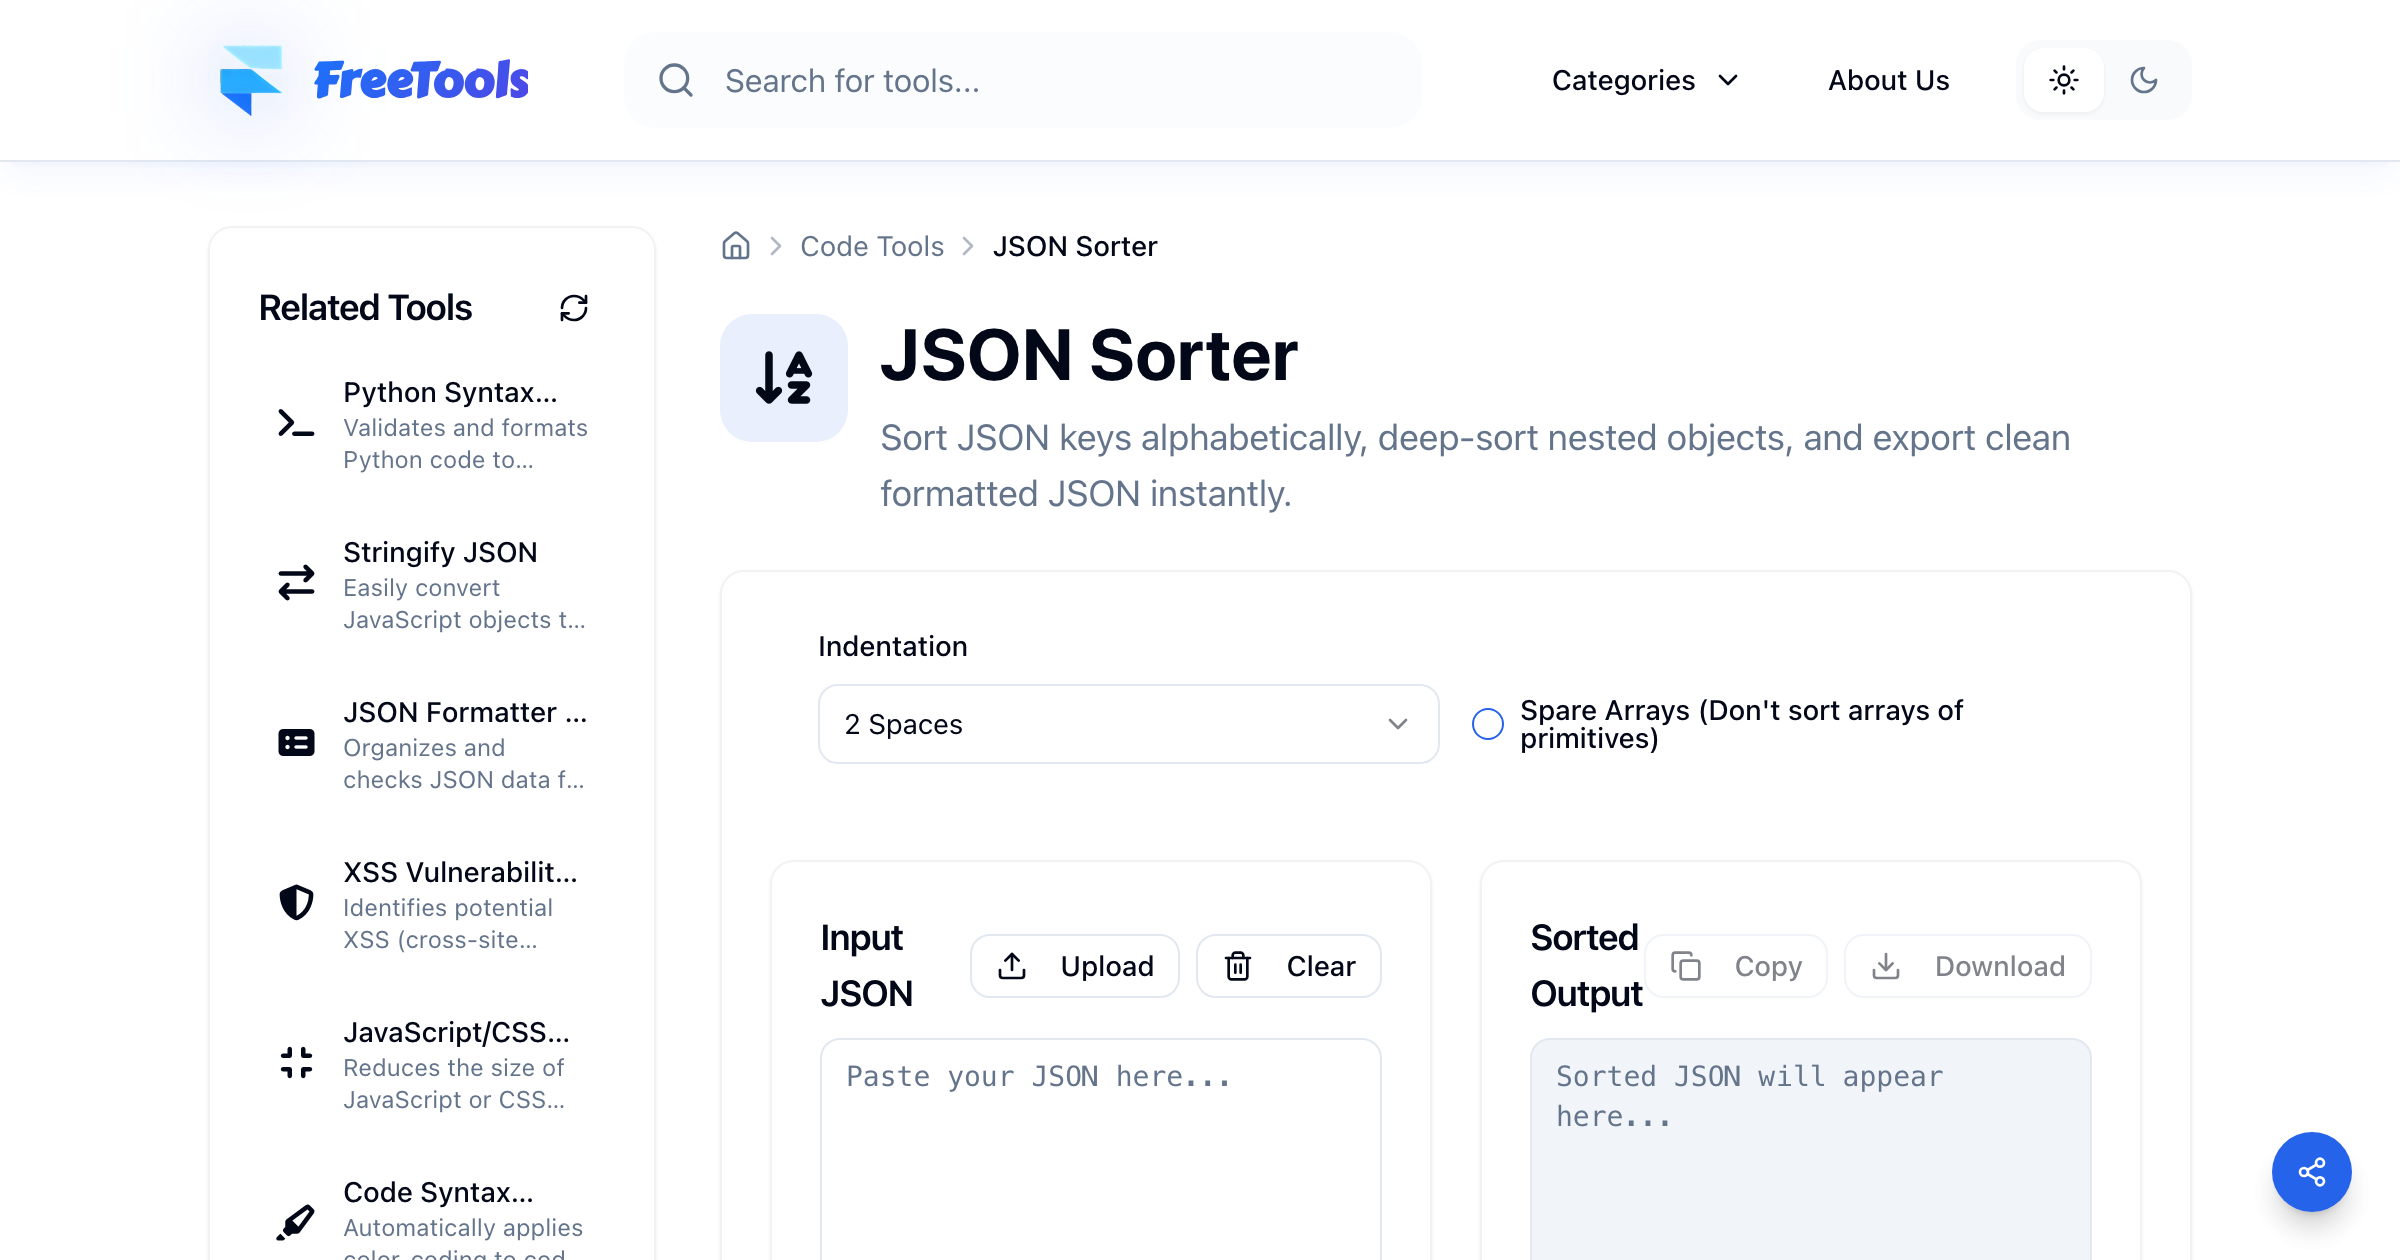Clear the Input JSON
This screenshot has height=1260, width=2400.
[1289, 966]
